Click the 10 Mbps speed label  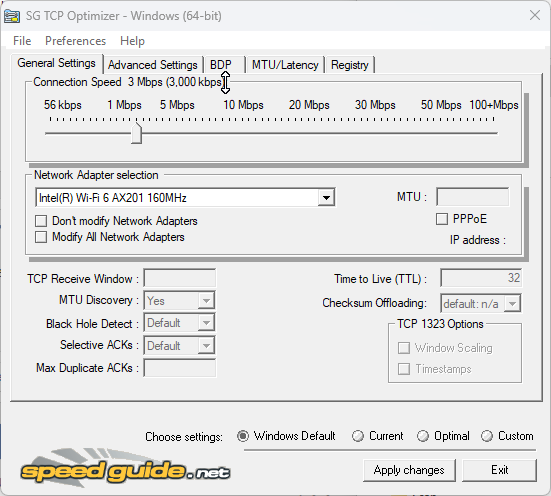[x=243, y=105]
